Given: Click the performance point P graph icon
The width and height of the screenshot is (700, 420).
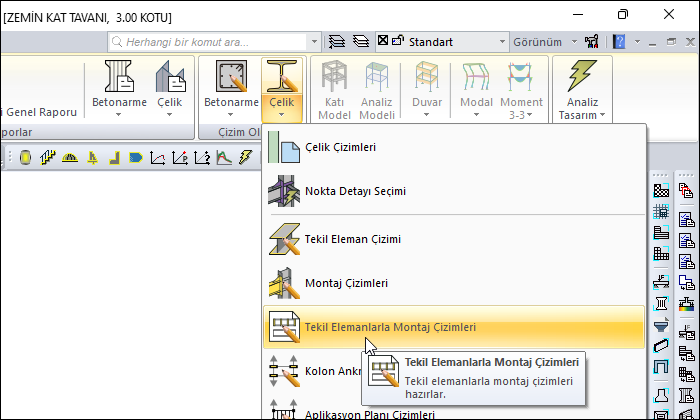Looking at the screenshot, I should (180, 158).
